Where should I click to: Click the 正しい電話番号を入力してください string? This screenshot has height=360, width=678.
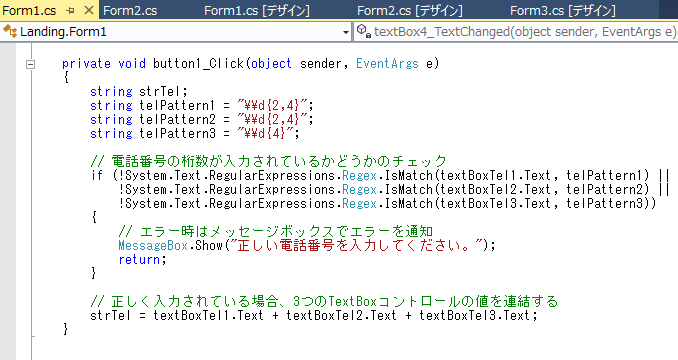coord(356,245)
